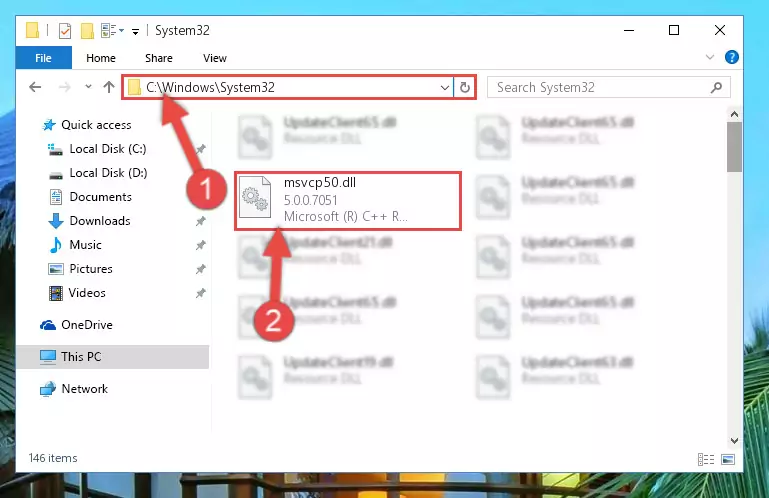Open the address bar history dropdown
The image size is (769, 498).
pyautogui.click(x=445, y=88)
